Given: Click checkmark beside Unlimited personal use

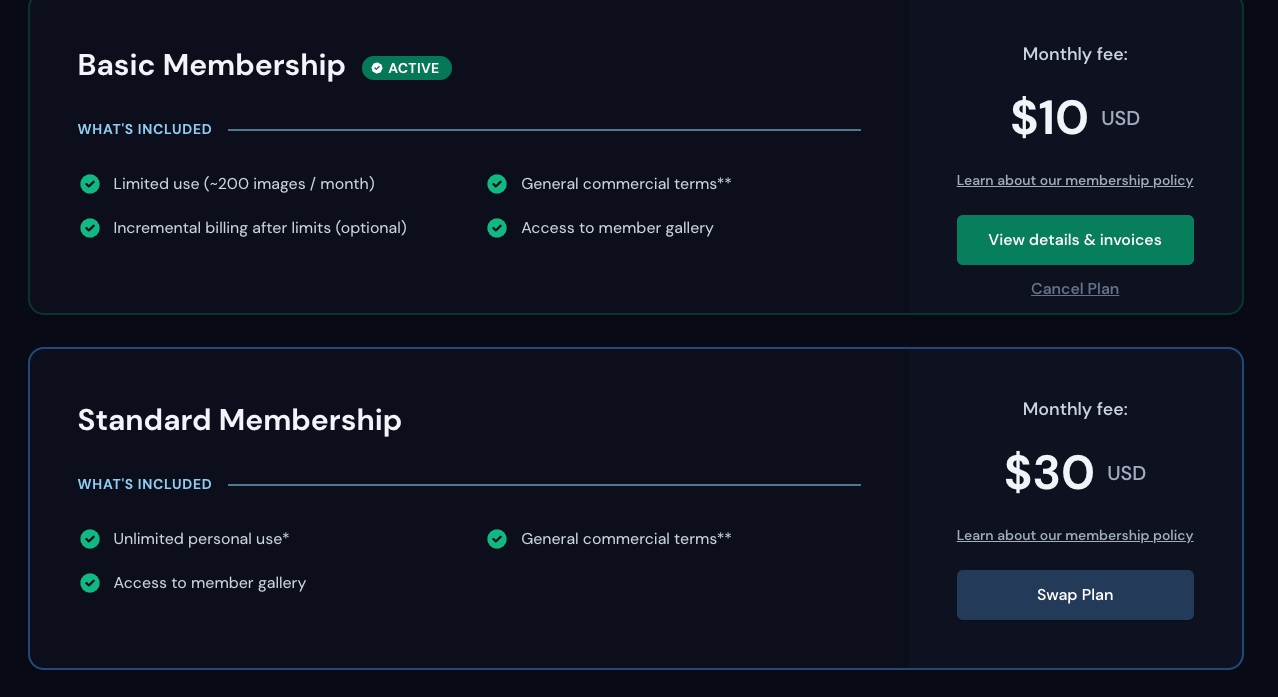Looking at the screenshot, I should tap(90, 539).
